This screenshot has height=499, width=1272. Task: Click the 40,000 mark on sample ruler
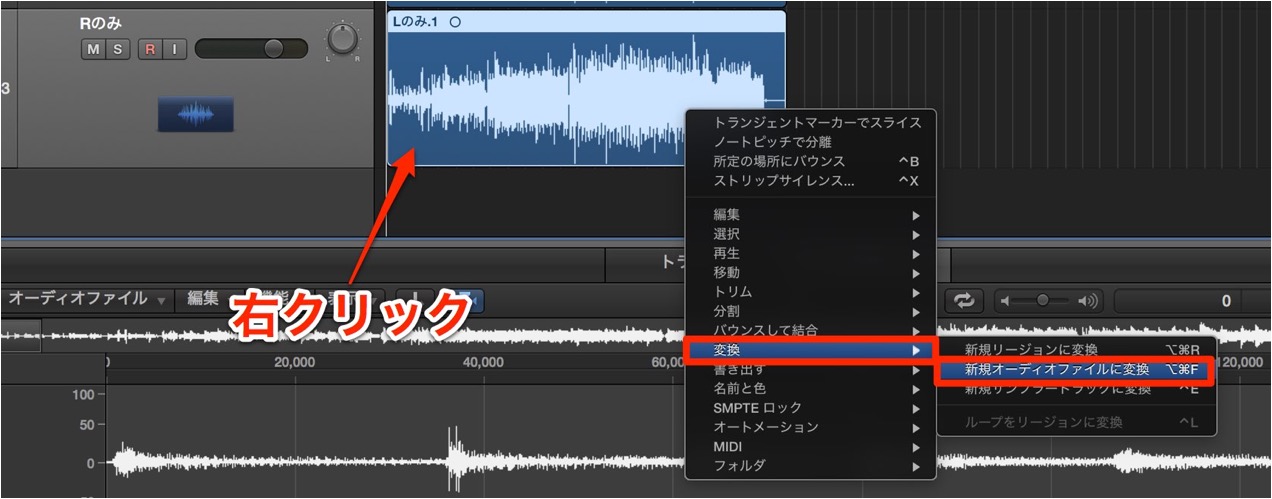(484, 362)
